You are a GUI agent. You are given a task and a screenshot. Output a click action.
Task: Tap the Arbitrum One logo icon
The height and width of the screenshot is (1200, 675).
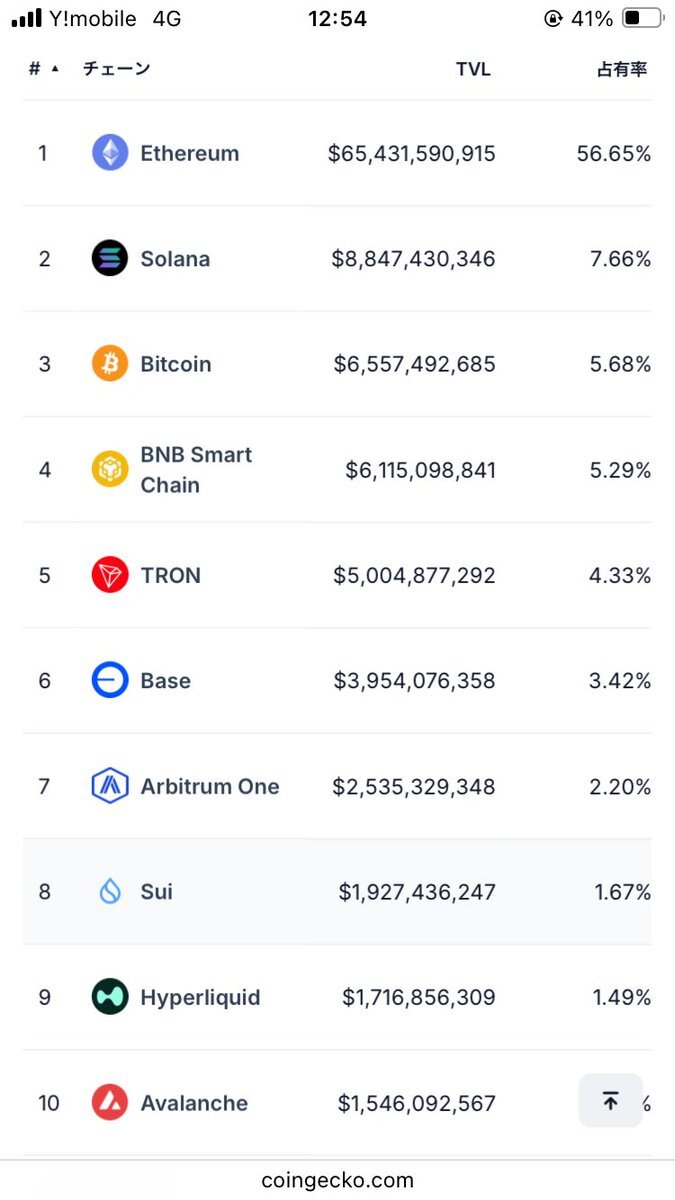click(x=110, y=786)
